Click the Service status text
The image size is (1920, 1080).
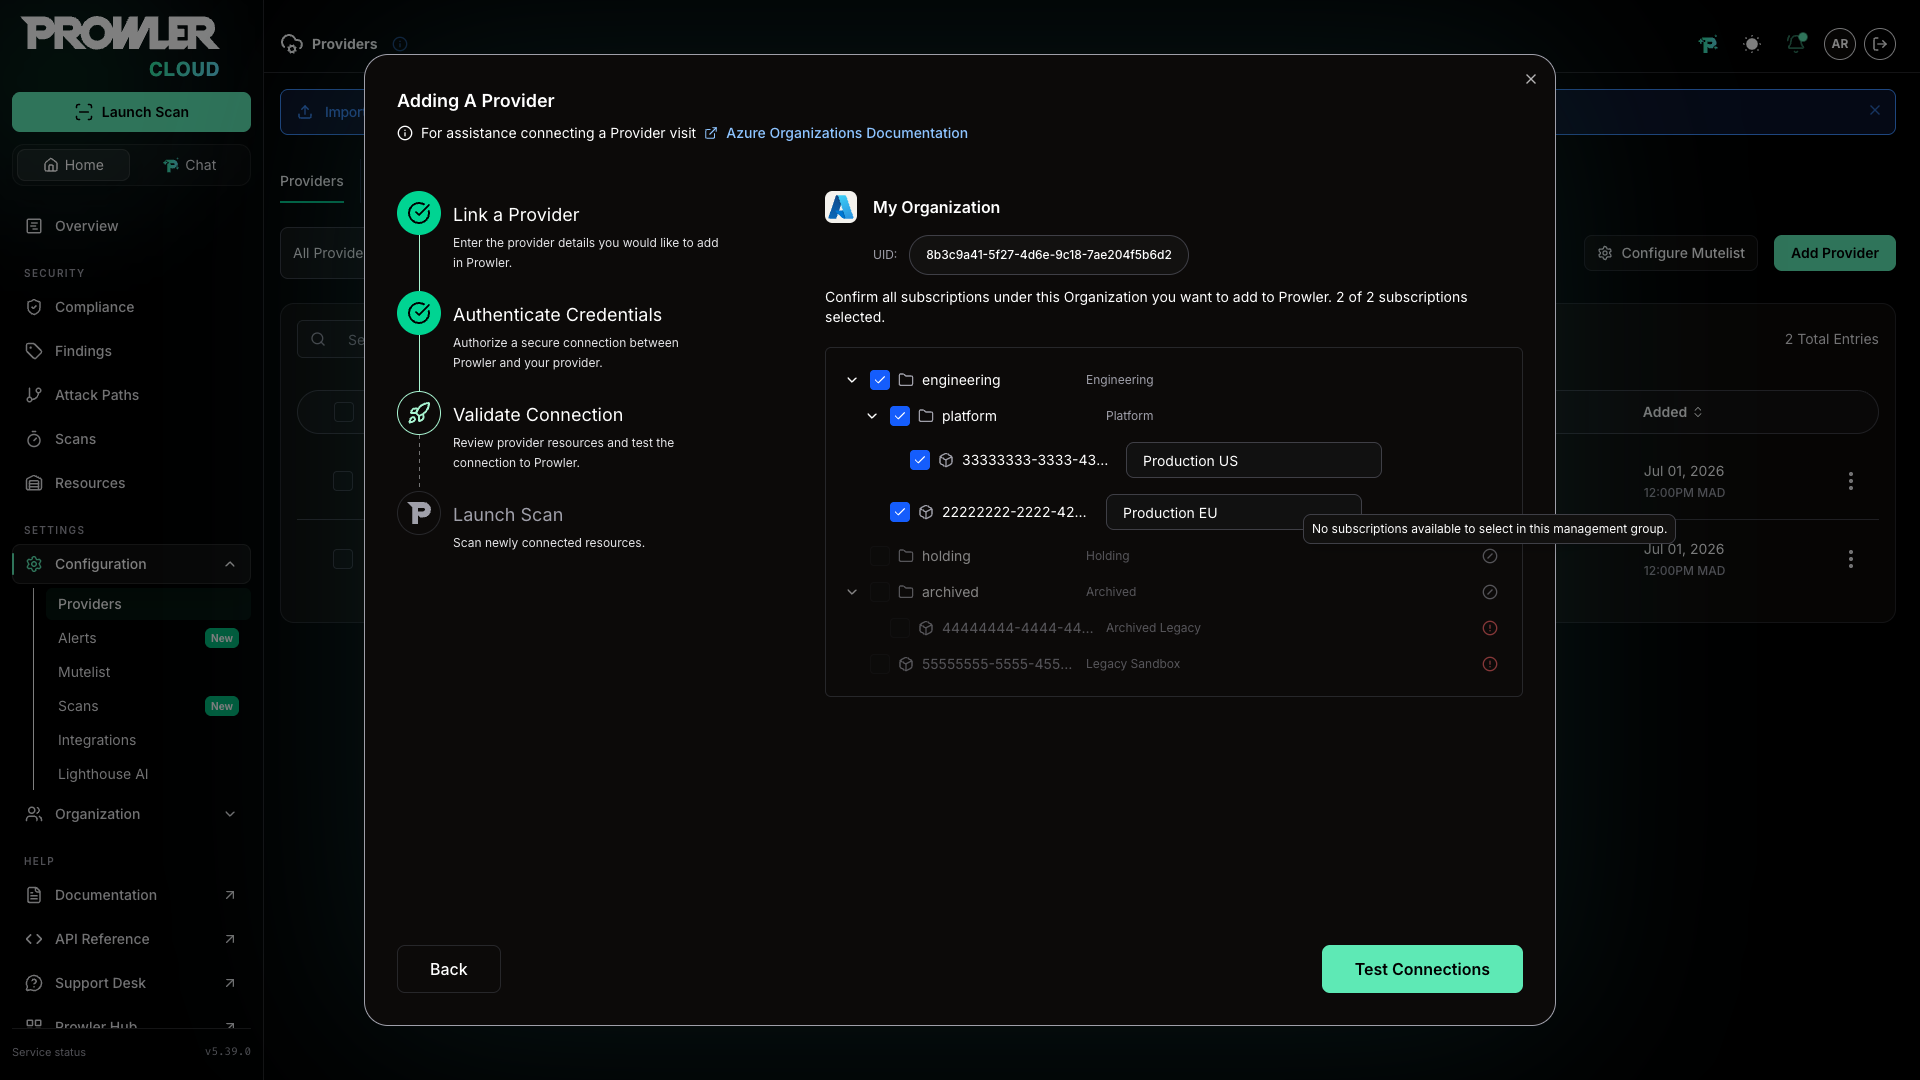point(49,1052)
